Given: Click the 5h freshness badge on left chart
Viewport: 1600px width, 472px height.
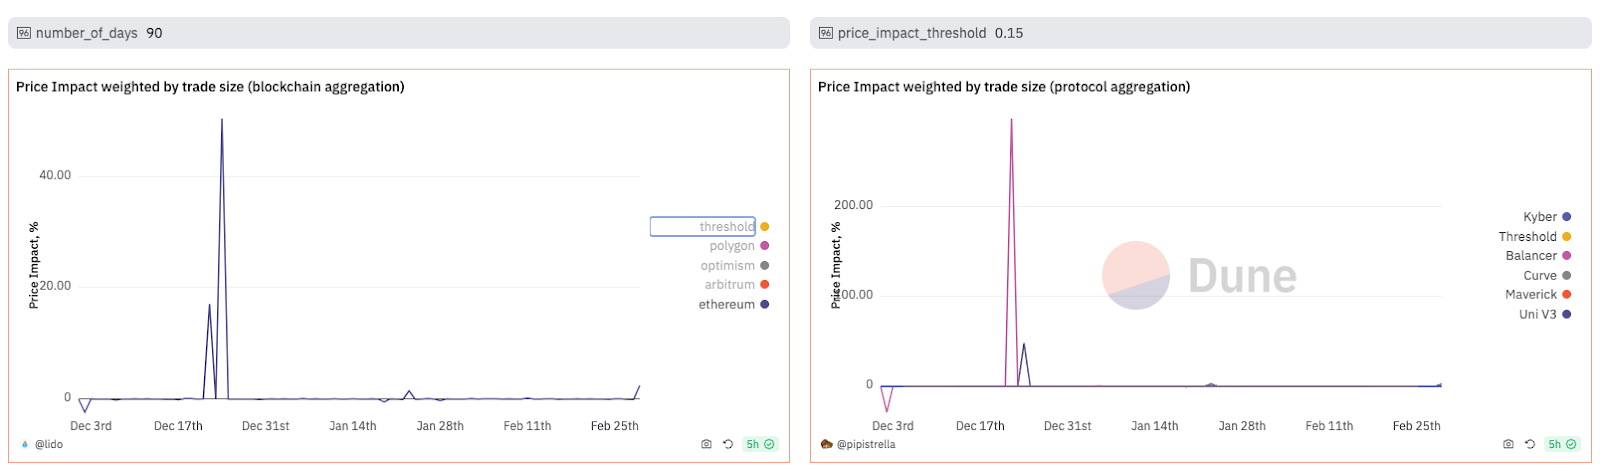Looking at the screenshot, I should [760, 444].
